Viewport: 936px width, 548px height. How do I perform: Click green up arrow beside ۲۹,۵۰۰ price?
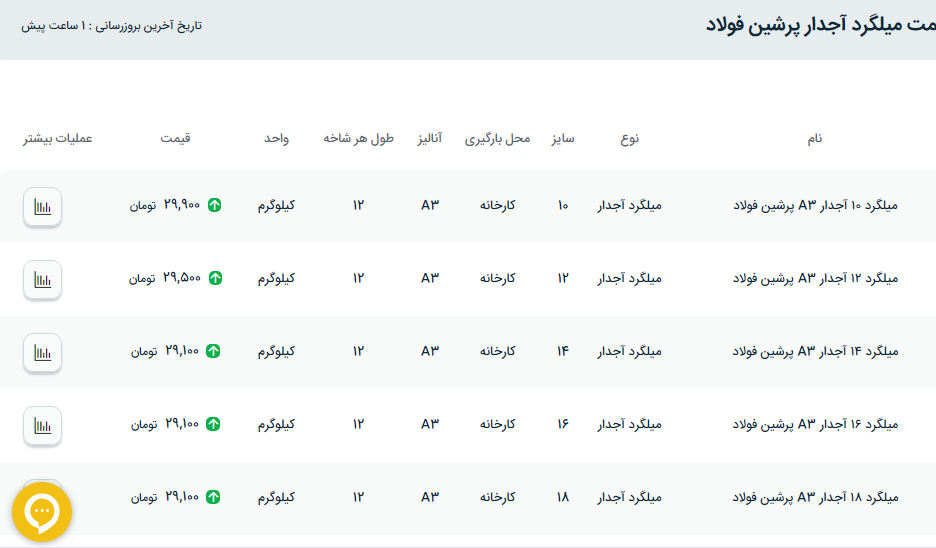214,279
